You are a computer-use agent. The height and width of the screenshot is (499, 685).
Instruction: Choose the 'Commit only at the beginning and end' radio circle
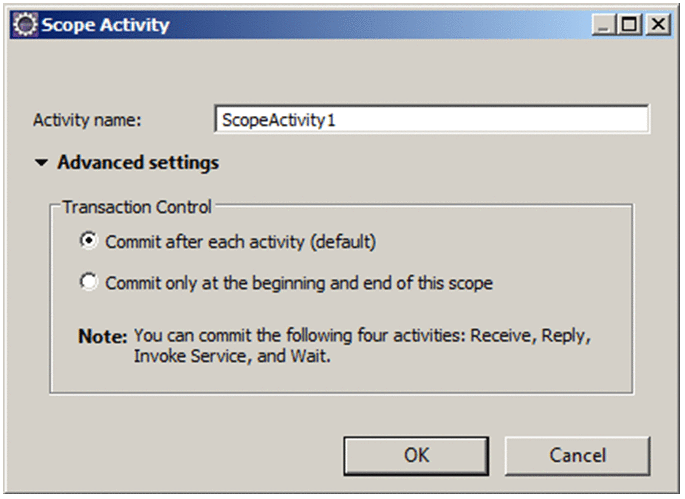click(x=89, y=283)
